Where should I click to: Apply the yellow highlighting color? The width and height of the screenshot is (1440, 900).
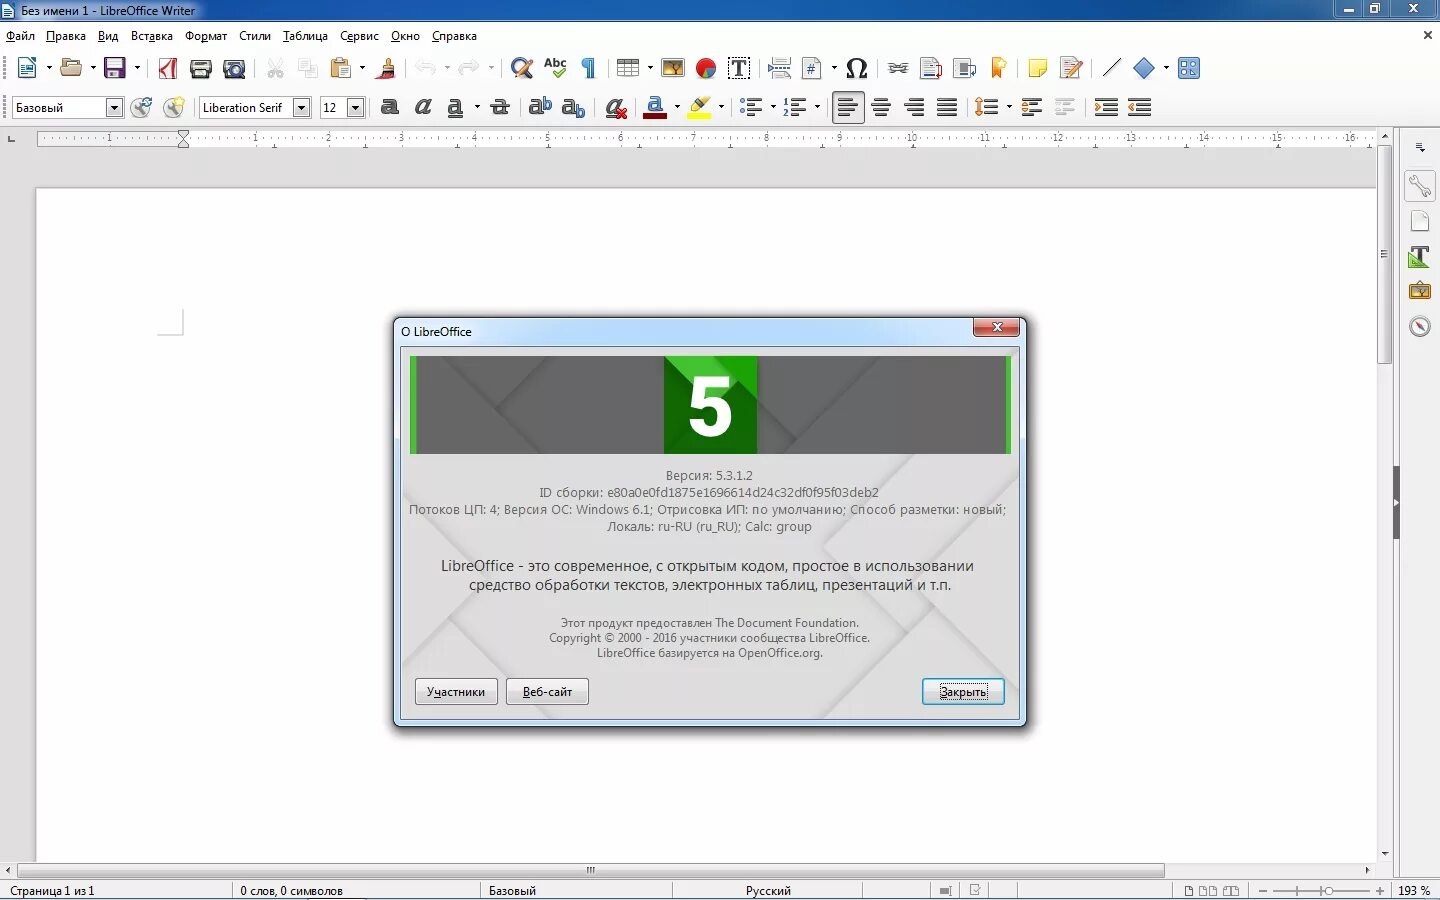[699, 107]
